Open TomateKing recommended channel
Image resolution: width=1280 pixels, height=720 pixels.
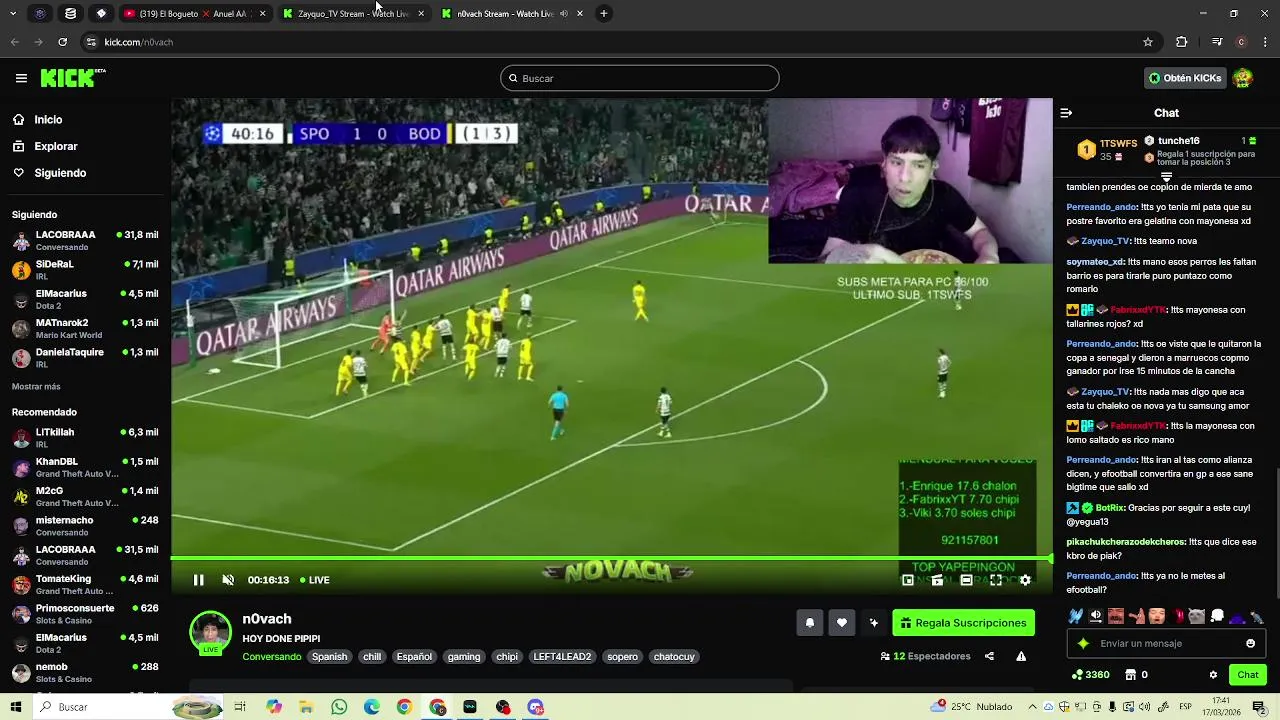(85, 585)
